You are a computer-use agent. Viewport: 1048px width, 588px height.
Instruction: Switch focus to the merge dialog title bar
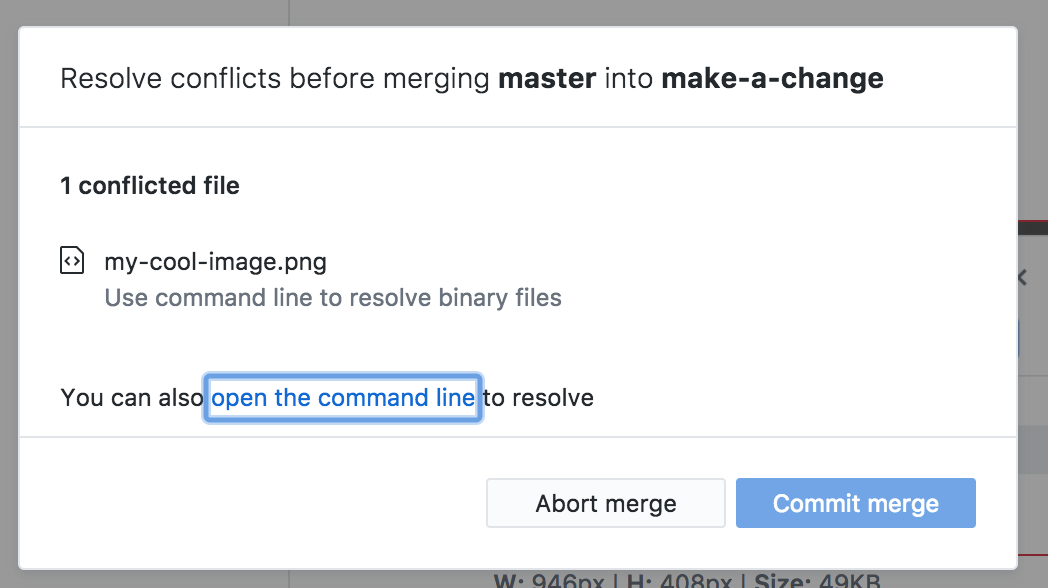click(x=472, y=77)
